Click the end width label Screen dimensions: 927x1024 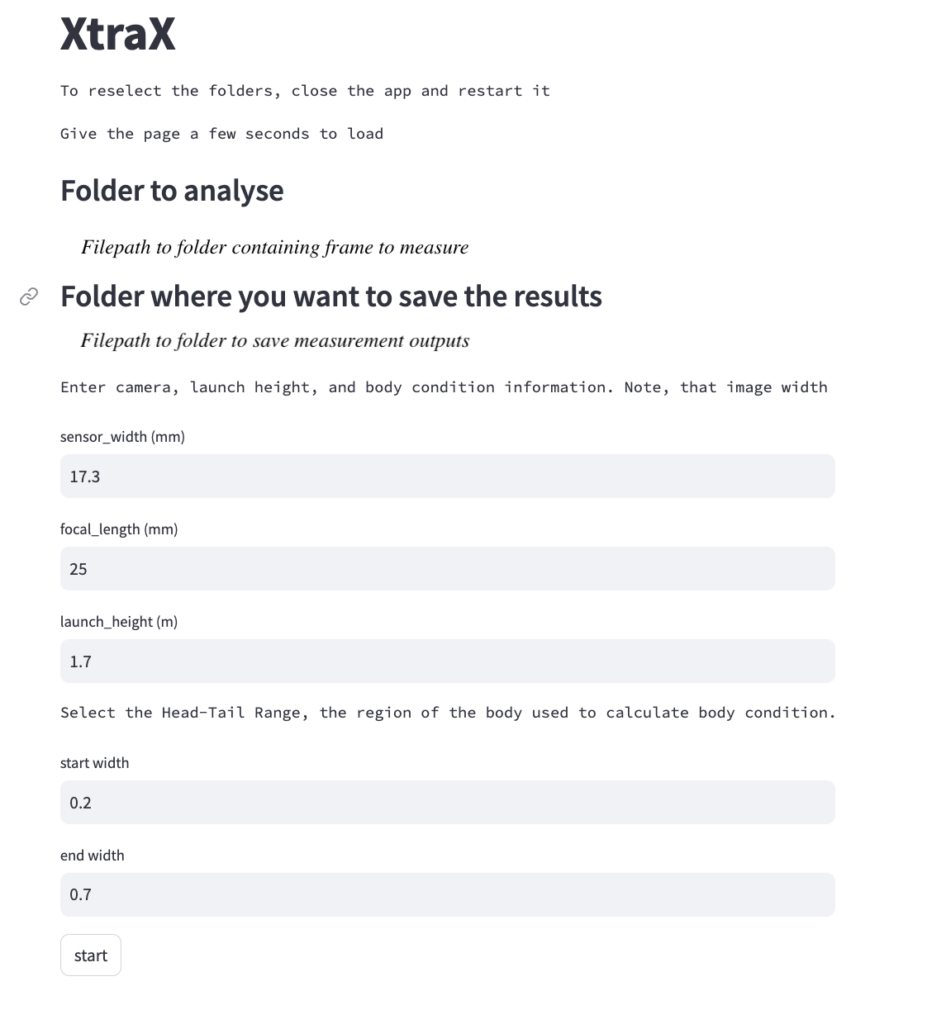click(92, 856)
